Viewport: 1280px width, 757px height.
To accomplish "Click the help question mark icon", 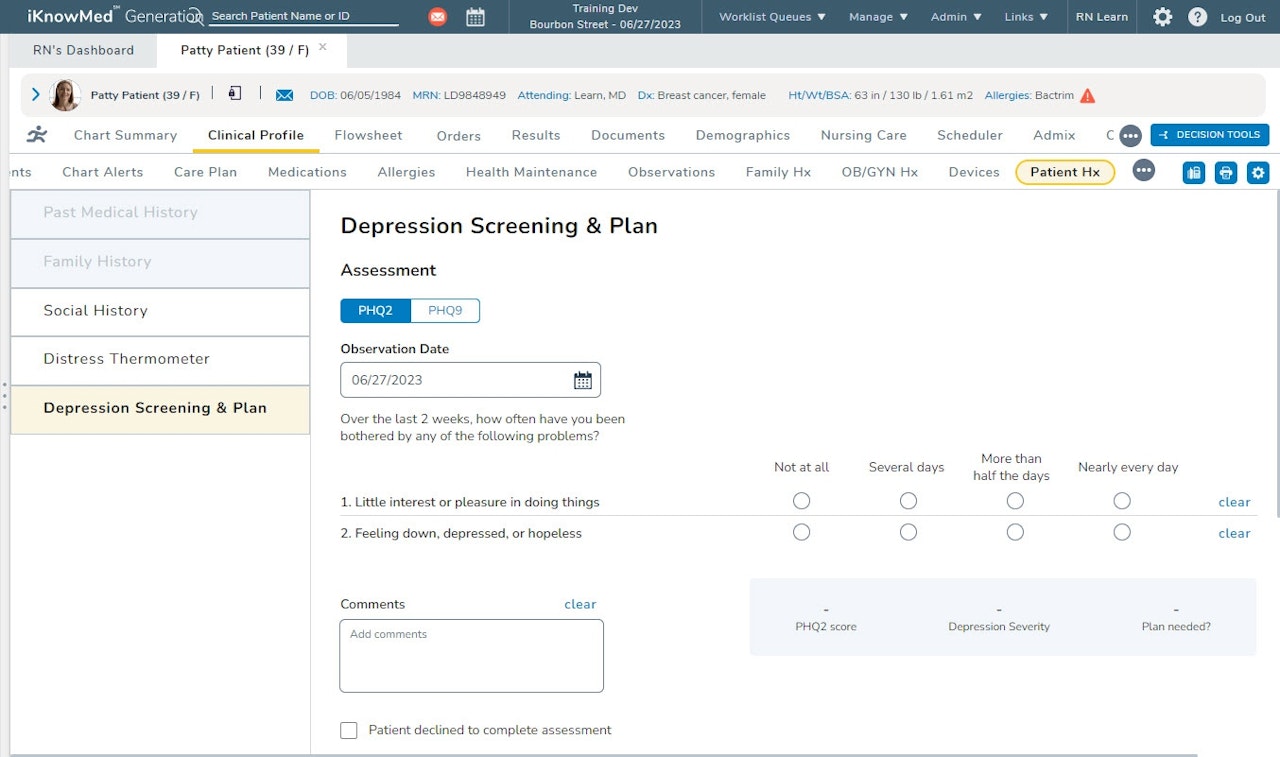I will tap(1197, 17).
